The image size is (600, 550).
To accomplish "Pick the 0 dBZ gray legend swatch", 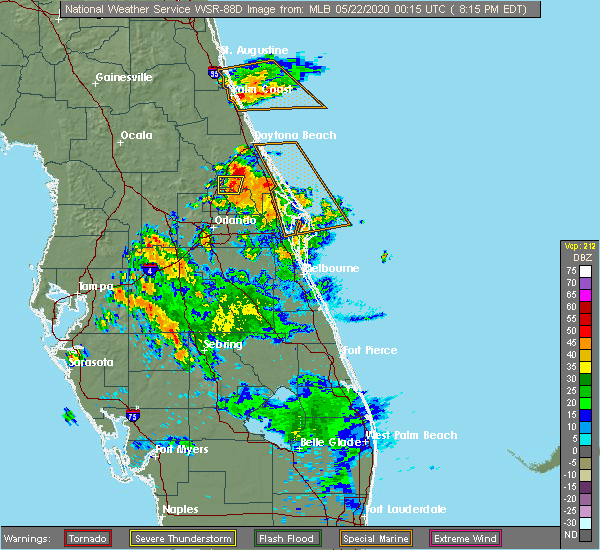I will pos(585,451).
